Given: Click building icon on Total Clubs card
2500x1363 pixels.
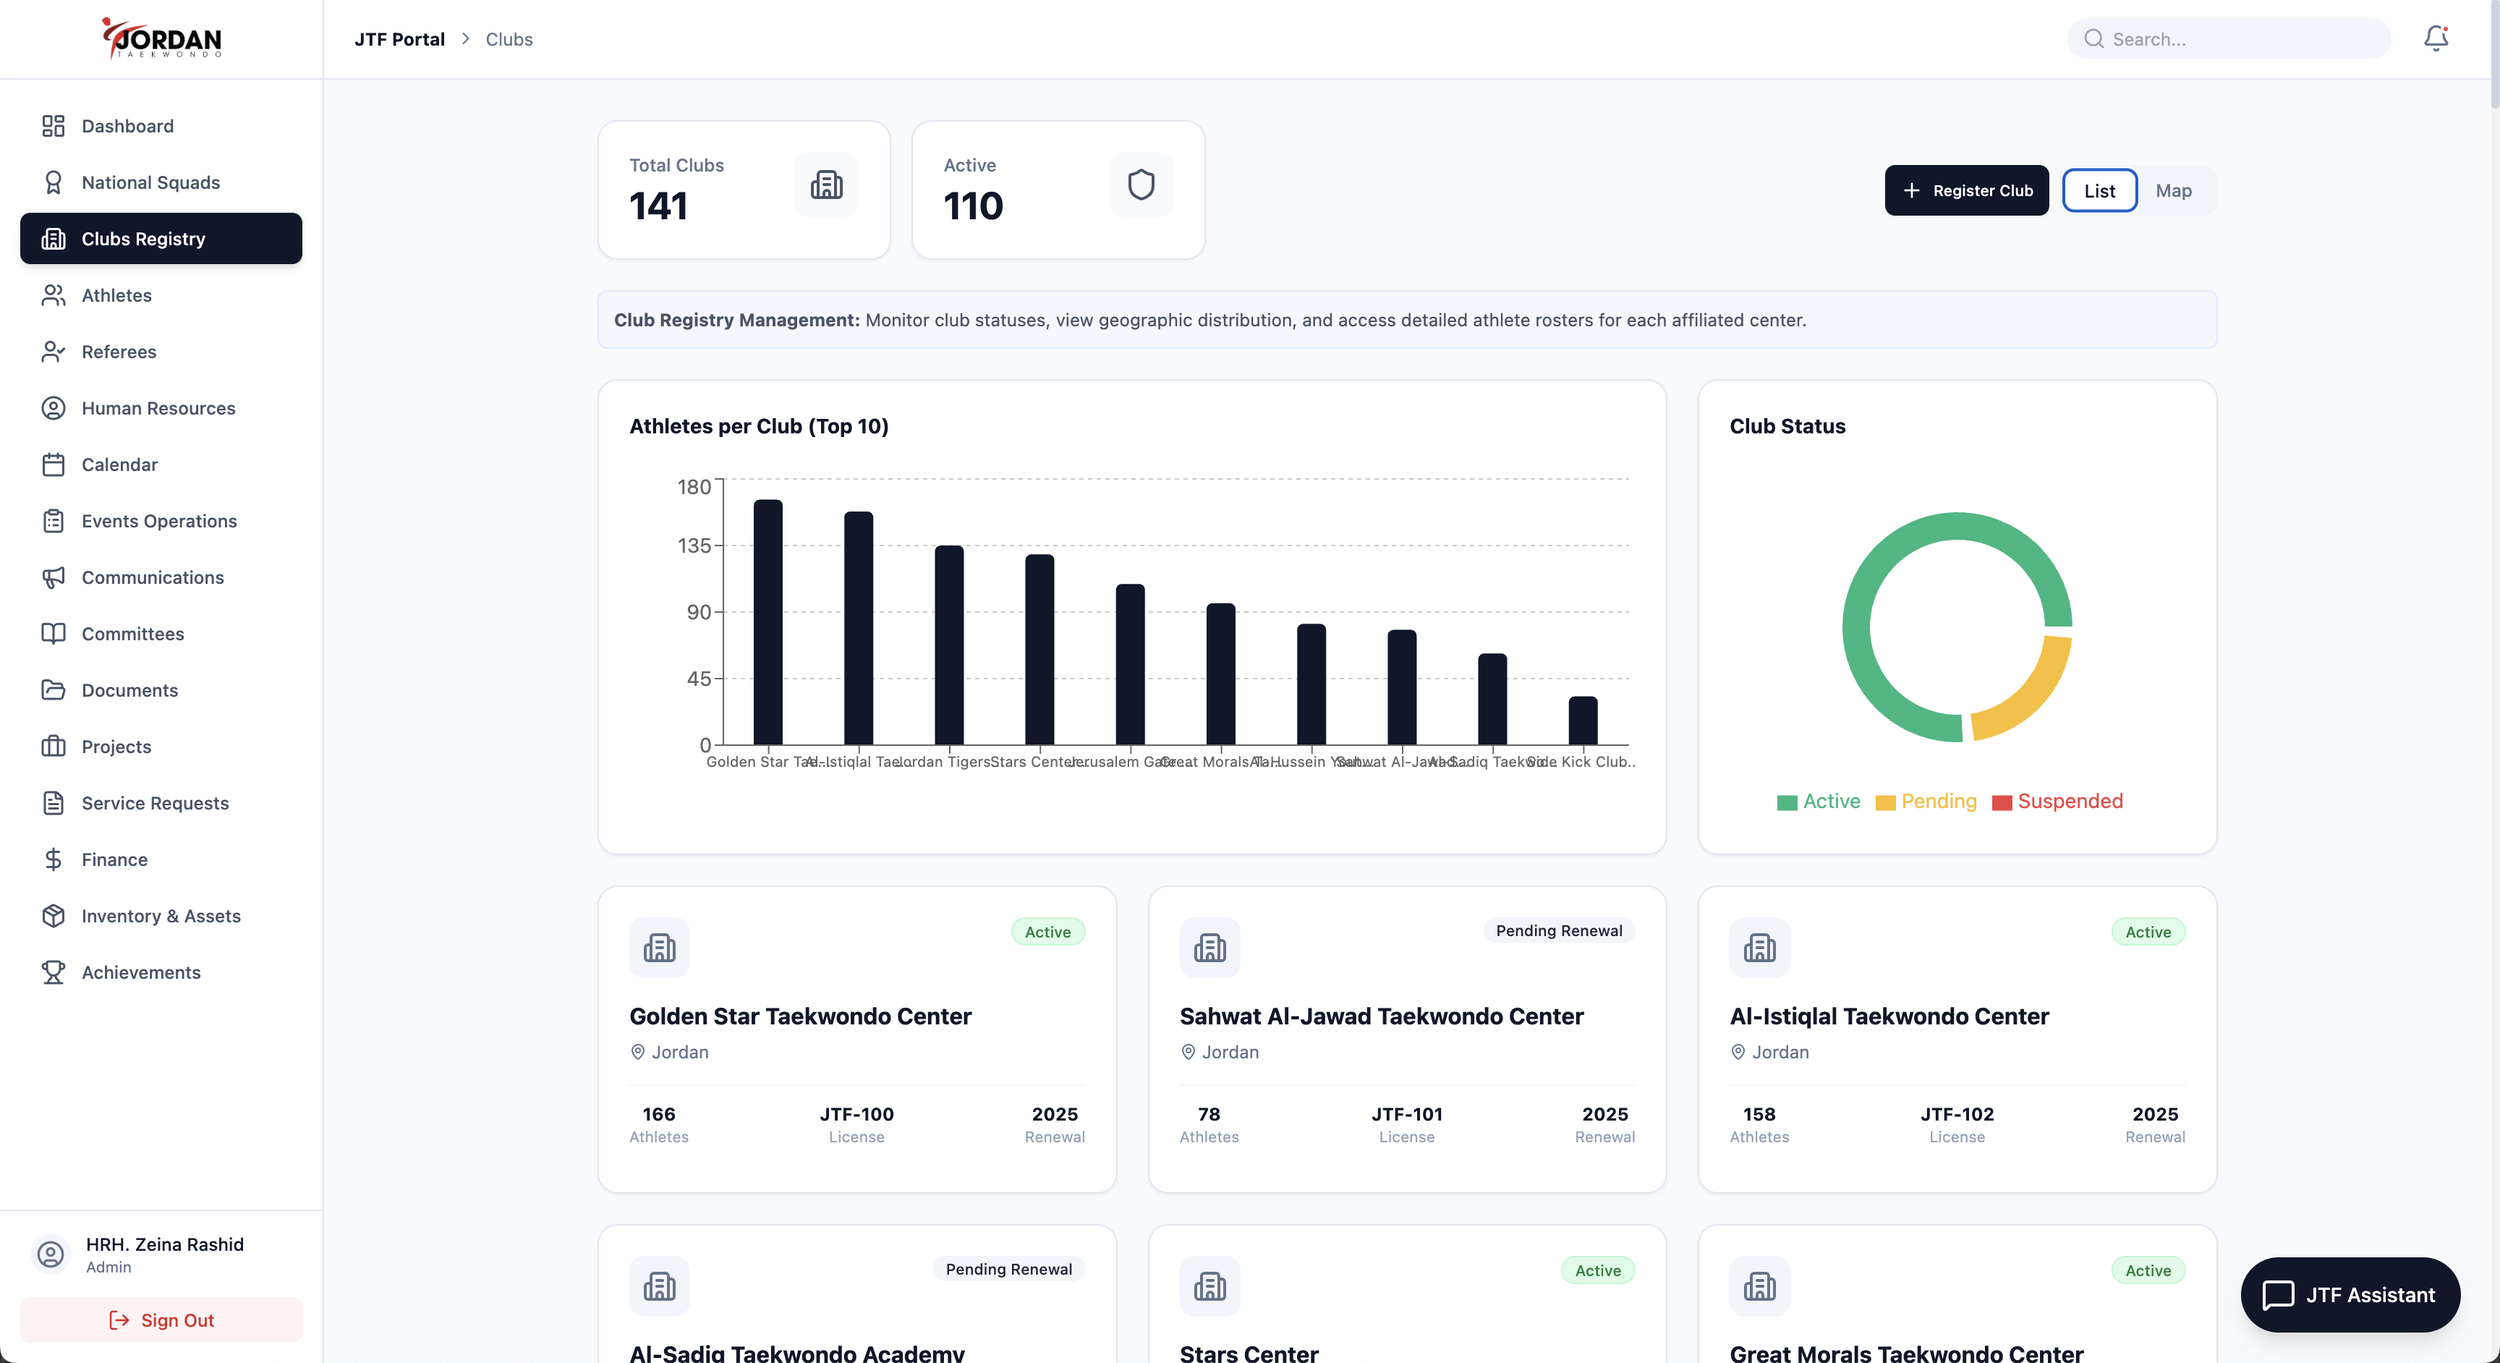Looking at the screenshot, I should [826, 185].
